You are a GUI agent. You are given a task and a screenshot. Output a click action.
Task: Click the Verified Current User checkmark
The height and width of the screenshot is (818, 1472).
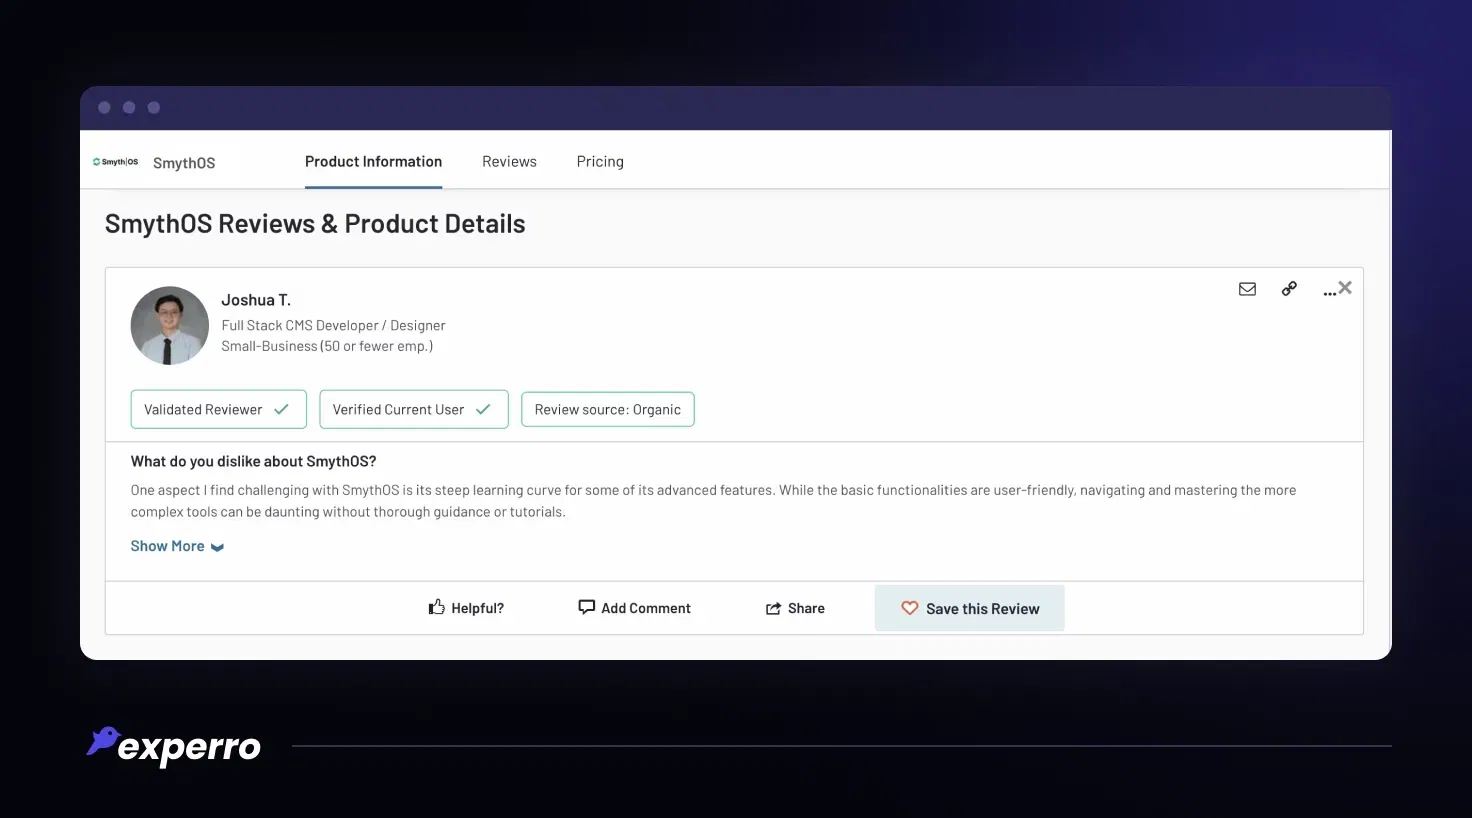click(x=483, y=409)
